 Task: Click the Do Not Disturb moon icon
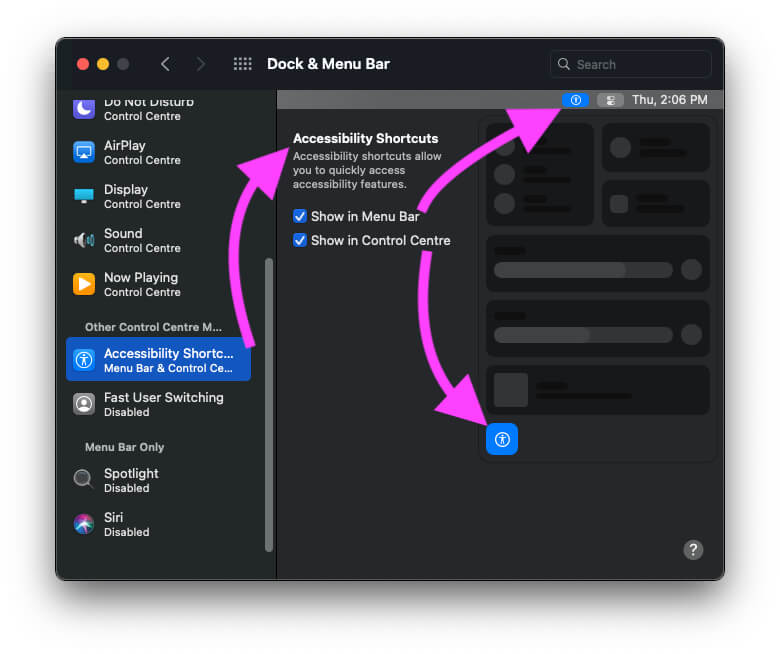tap(84, 108)
